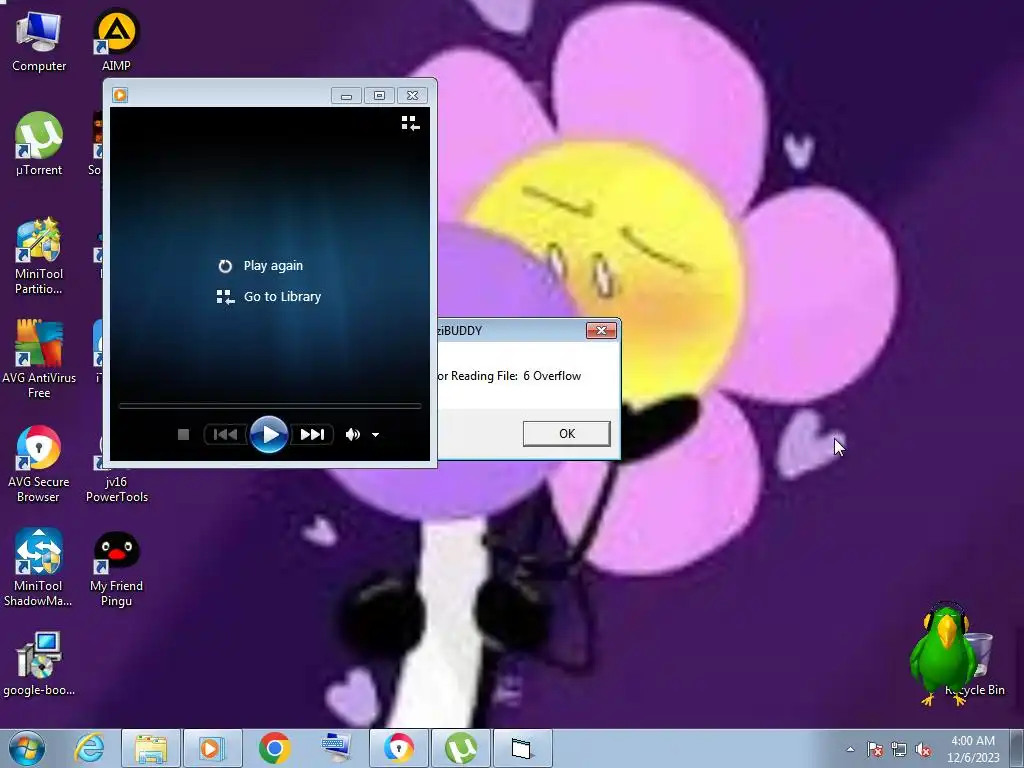Switch to Windows Media Player taskbar button

(212, 748)
